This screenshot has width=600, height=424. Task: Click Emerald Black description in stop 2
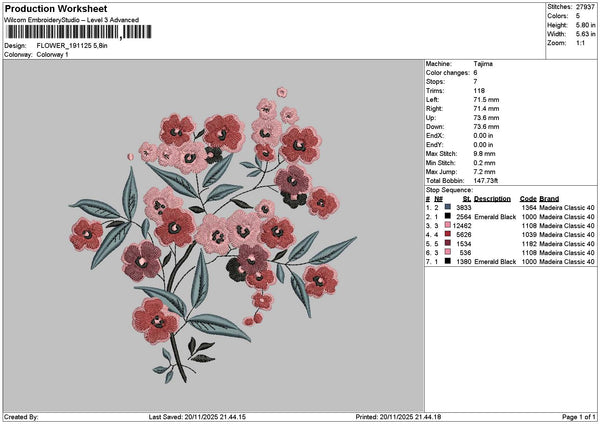(495, 217)
